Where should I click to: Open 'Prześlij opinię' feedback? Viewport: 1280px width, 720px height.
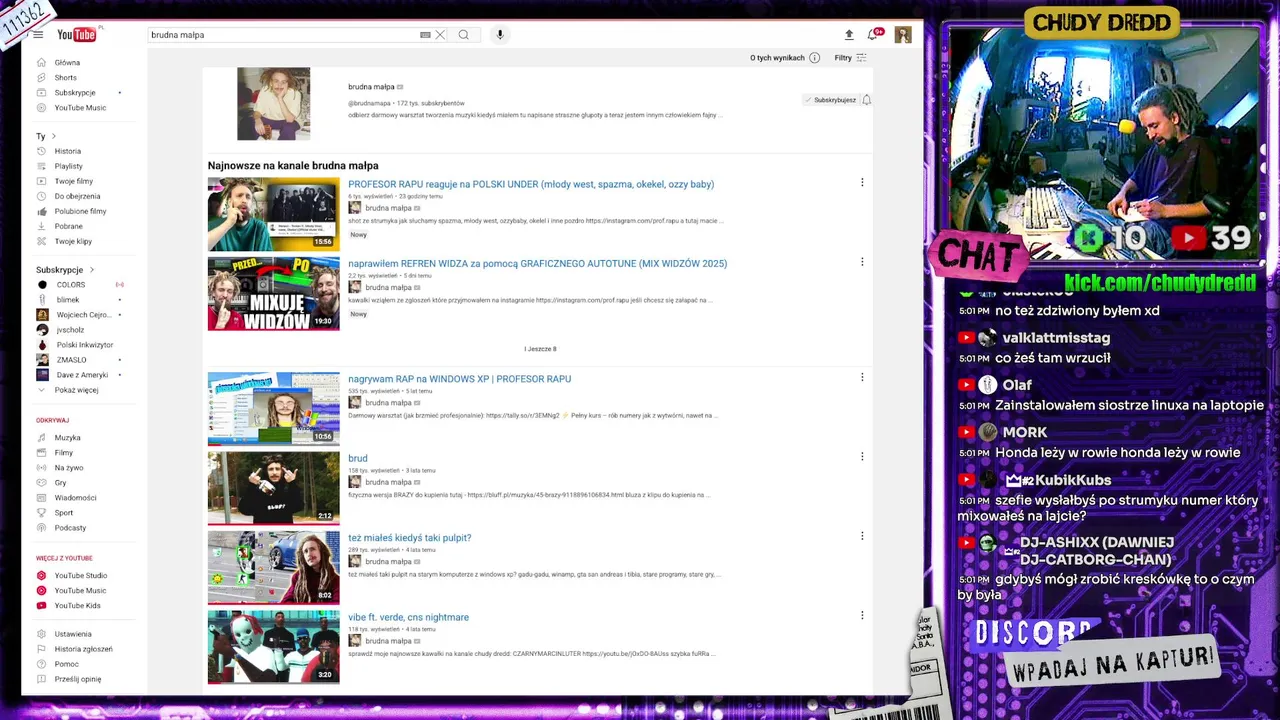(80, 679)
